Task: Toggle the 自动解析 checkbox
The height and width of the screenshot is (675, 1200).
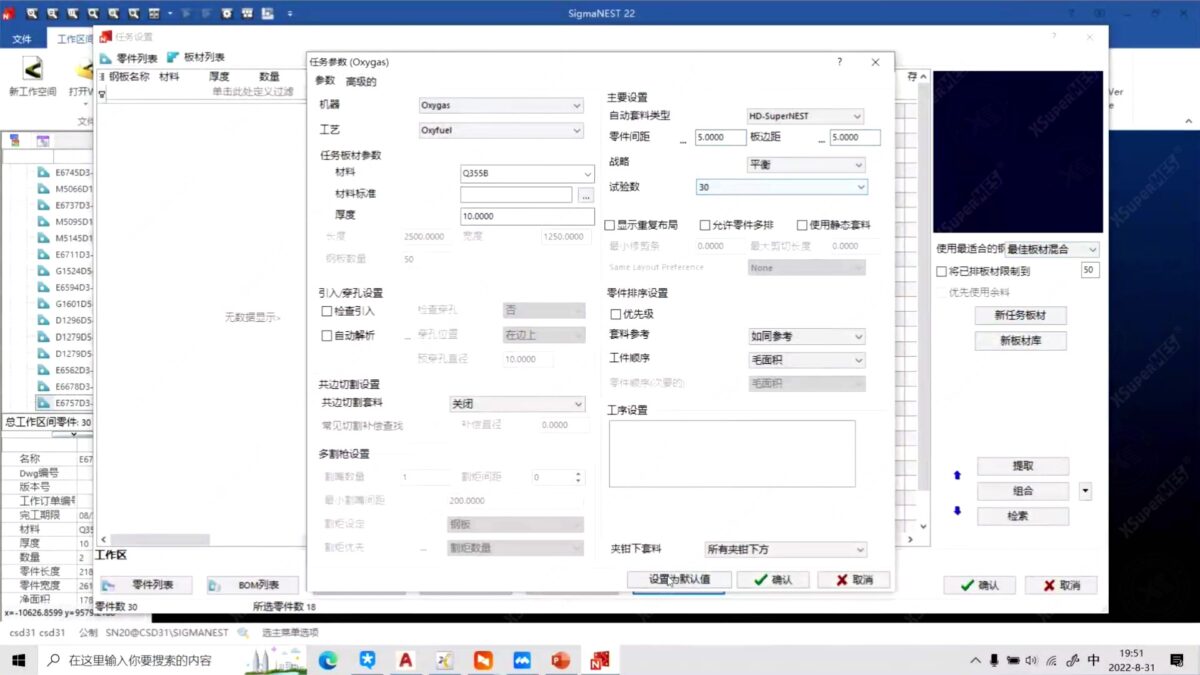Action: click(326, 336)
